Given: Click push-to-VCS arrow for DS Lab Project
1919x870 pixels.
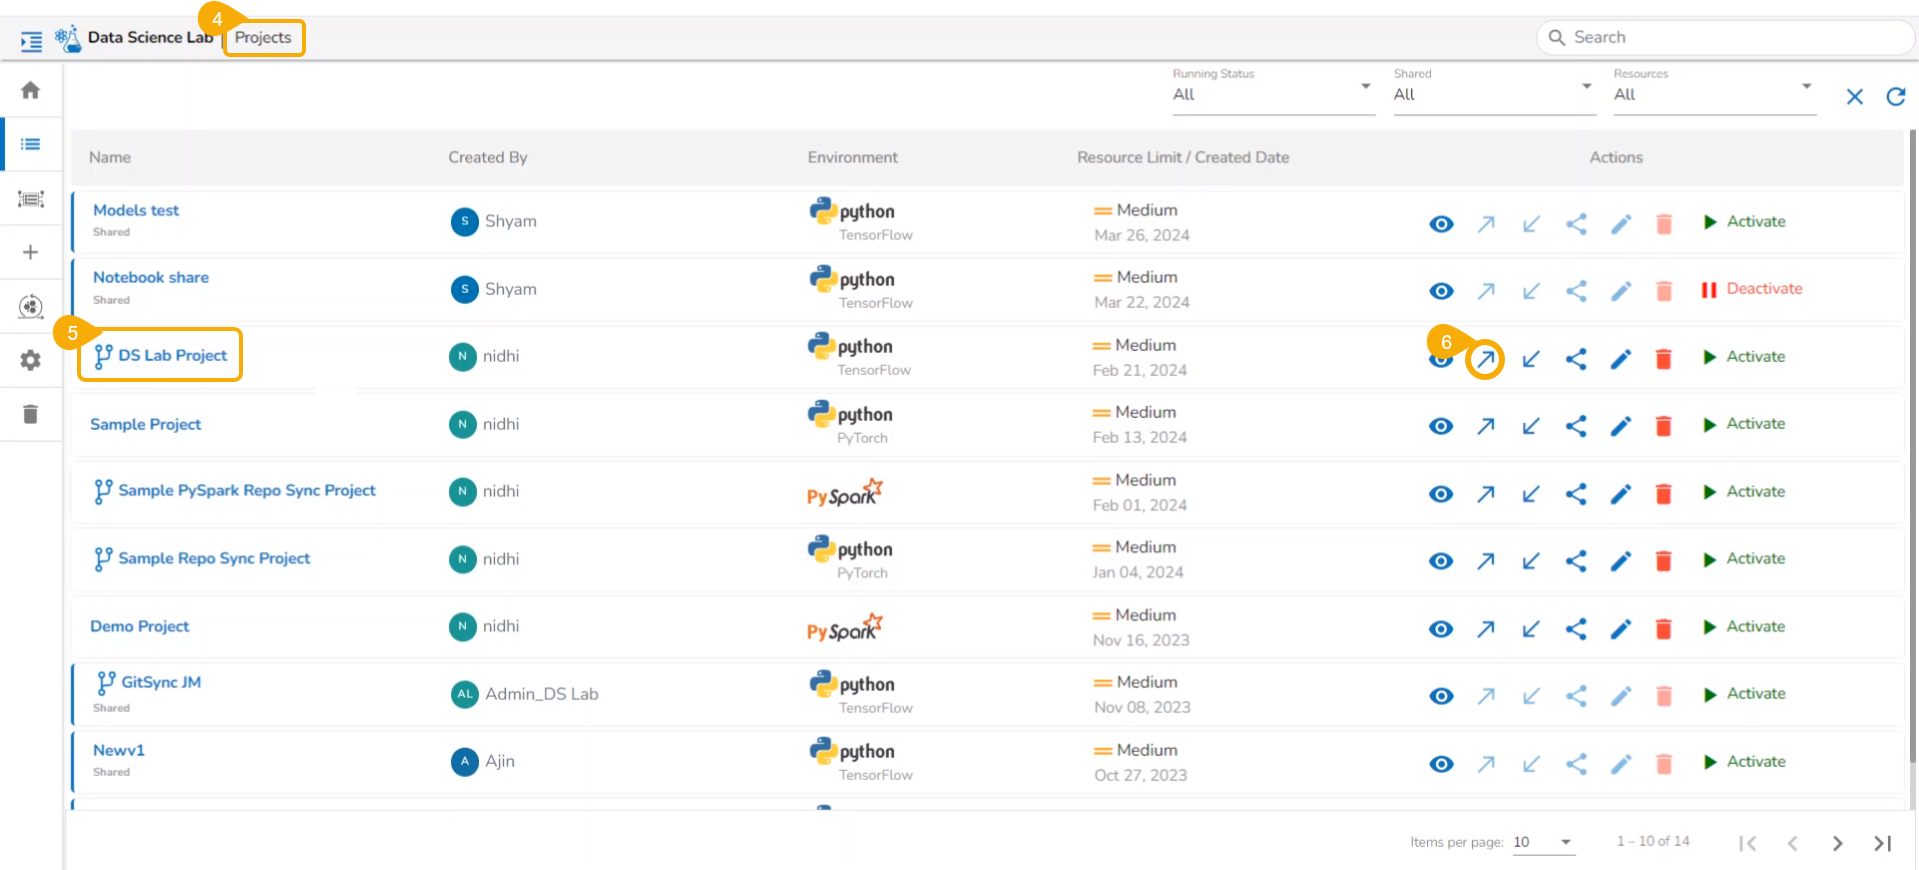Looking at the screenshot, I should click(1485, 359).
